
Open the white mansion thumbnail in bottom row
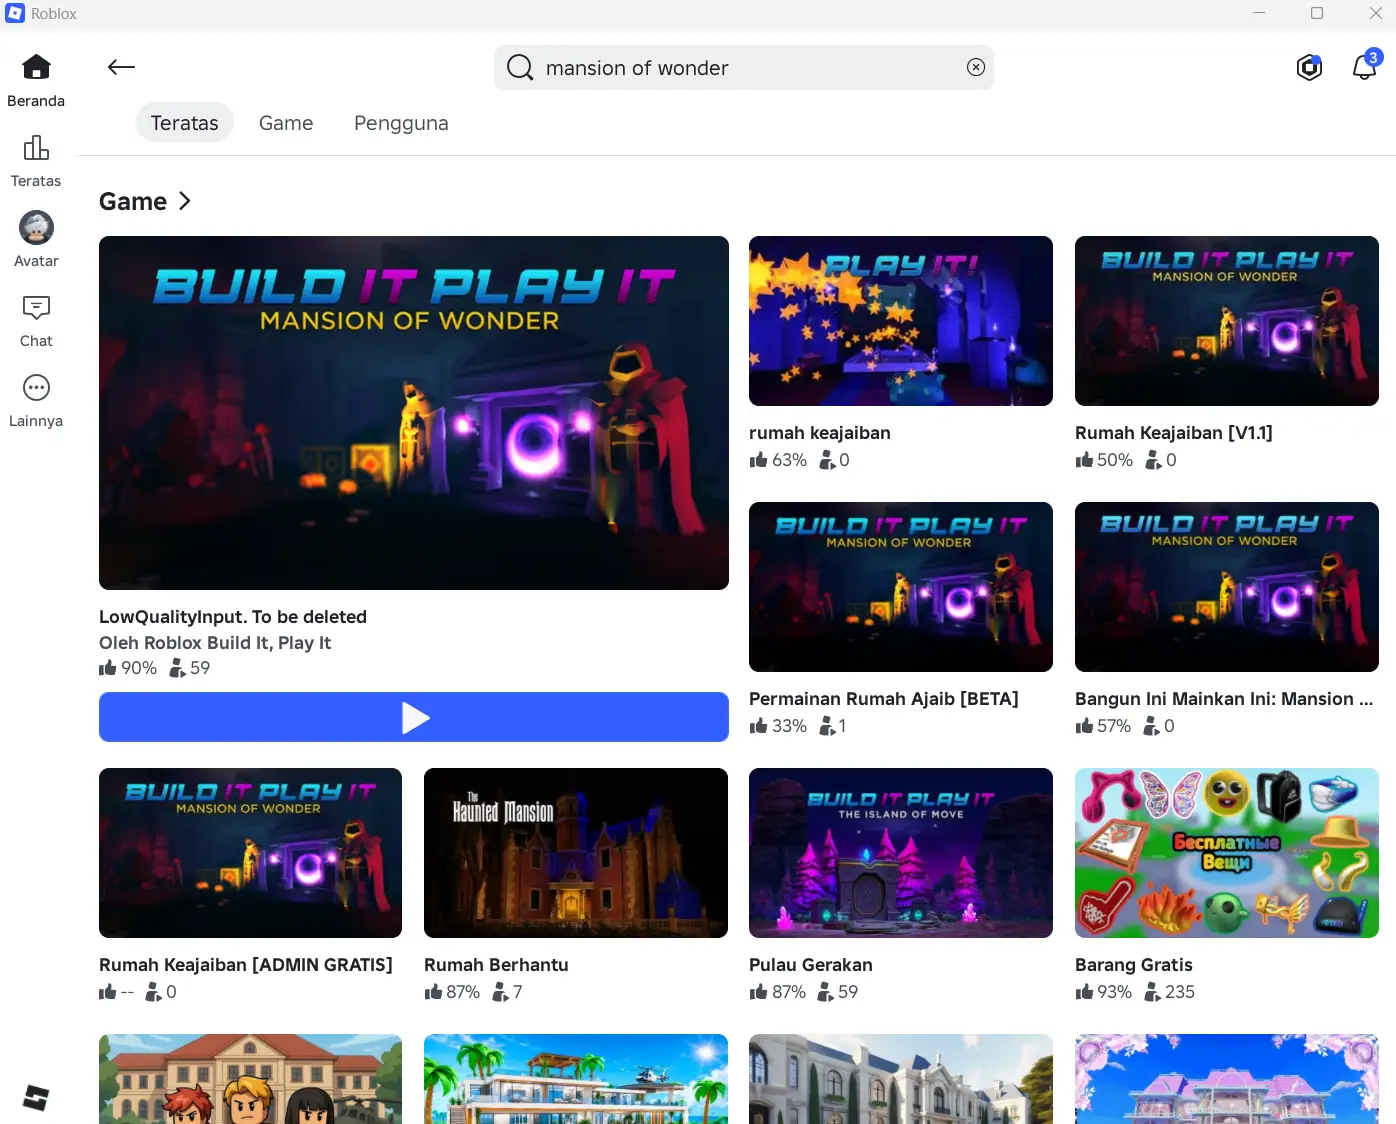(x=901, y=1079)
